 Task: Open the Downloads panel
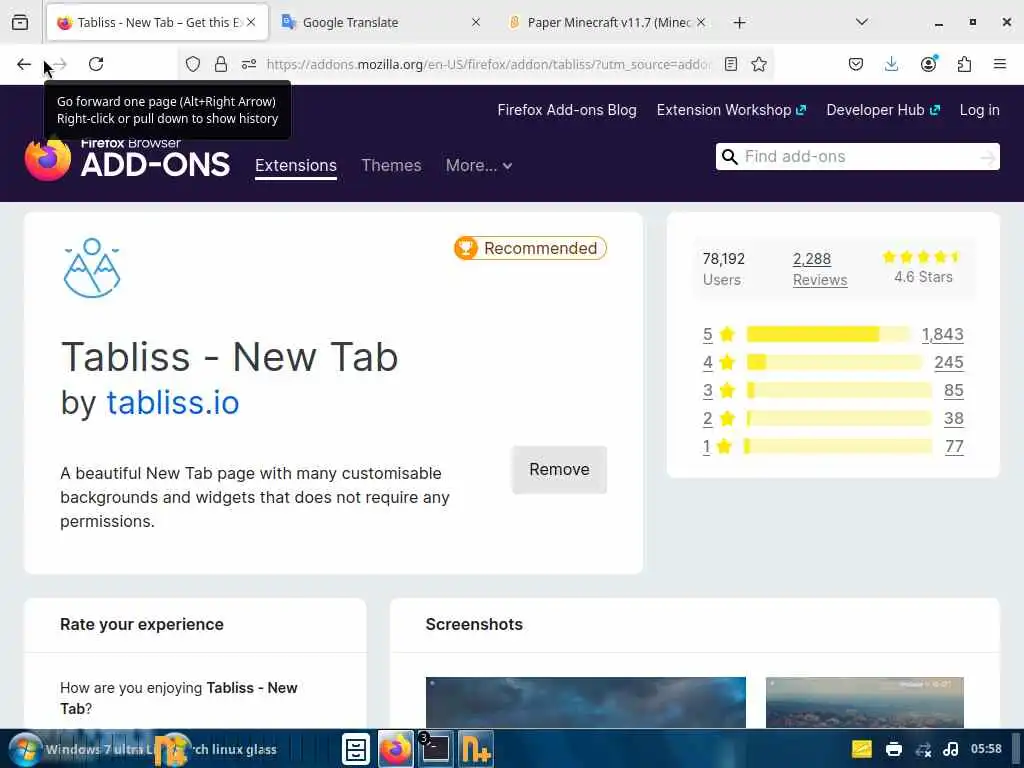coord(891,64)
